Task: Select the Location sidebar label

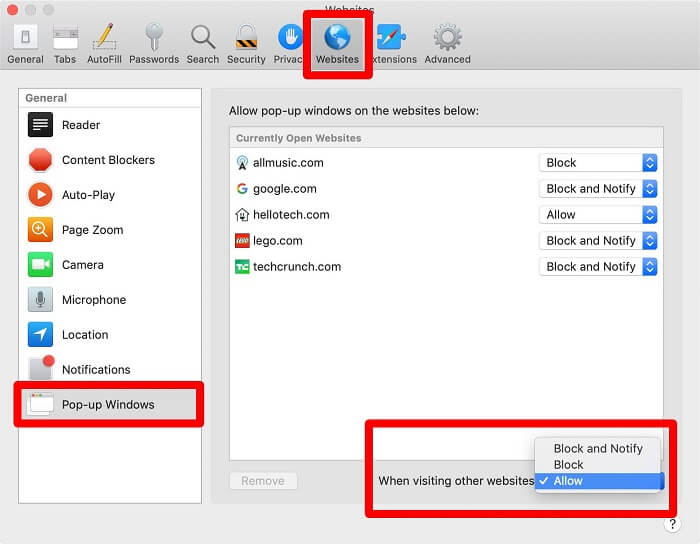Action: pyautogui.click(x=85, y=335)
